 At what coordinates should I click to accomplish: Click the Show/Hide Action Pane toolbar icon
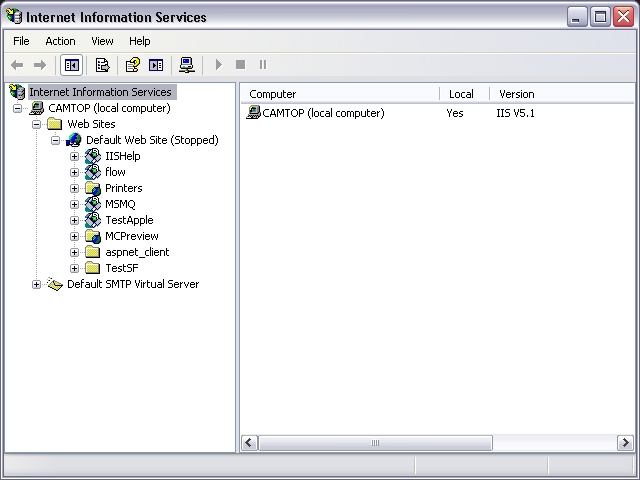pyautogui.click(x=156, y=65)
